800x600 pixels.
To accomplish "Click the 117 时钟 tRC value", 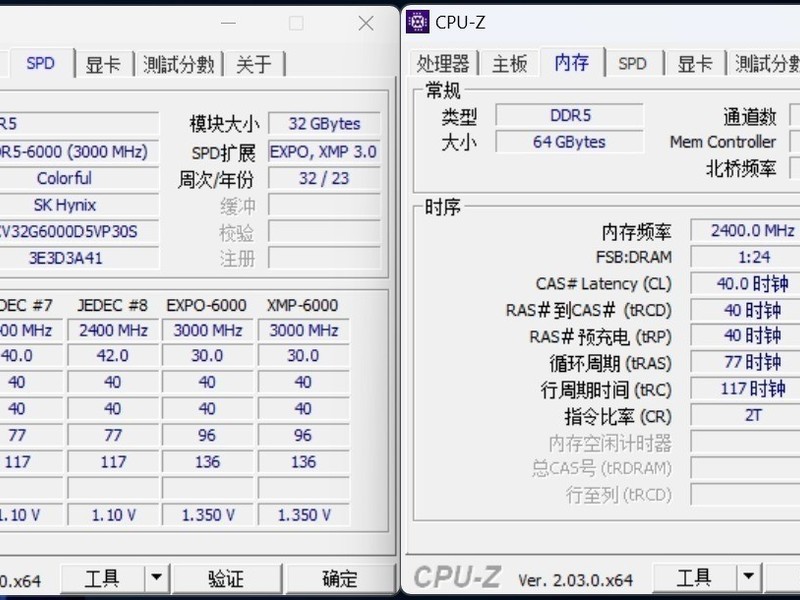I will (746, 389).
